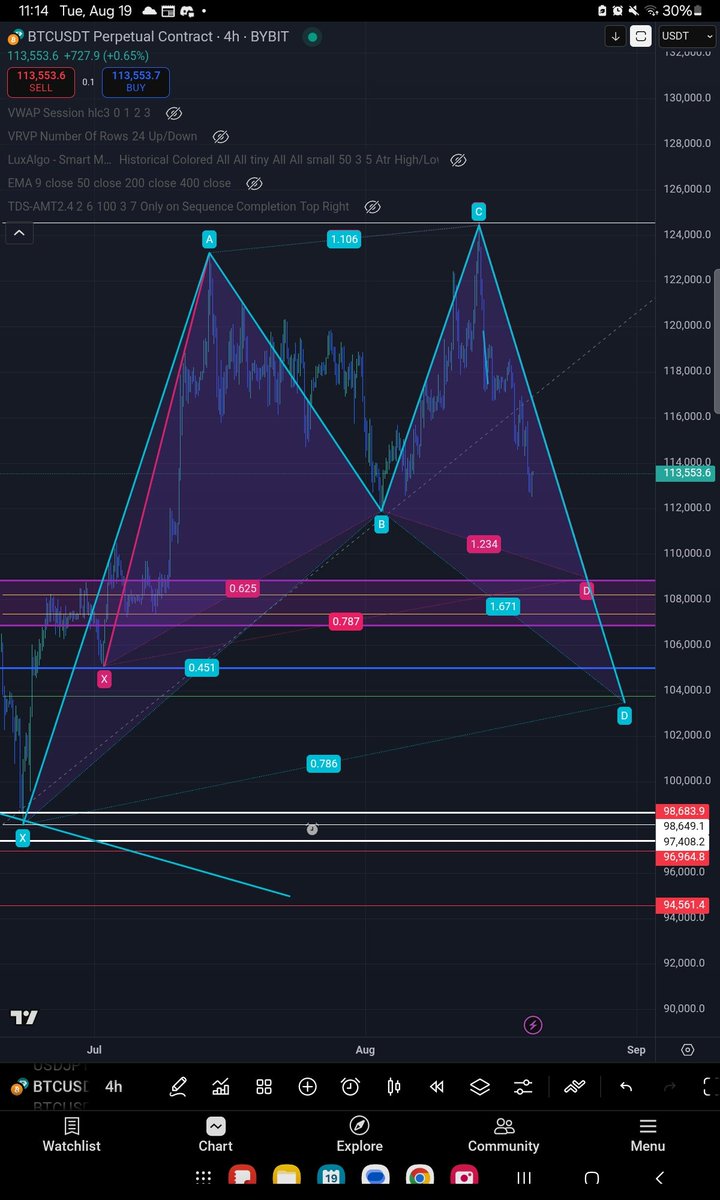Undo the last chart action
This screenshot has height=1200, width=720.
tap(626, 1086)
